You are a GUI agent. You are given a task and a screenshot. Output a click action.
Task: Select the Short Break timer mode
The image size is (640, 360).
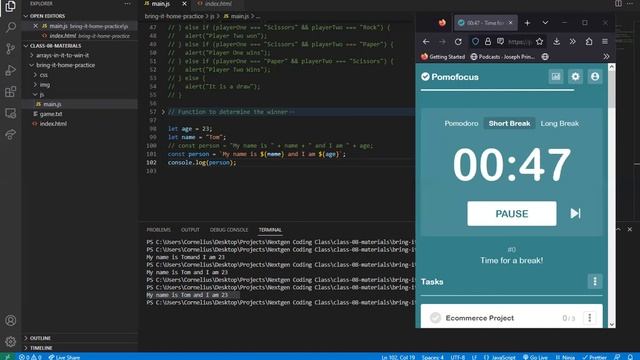point(509,123)
